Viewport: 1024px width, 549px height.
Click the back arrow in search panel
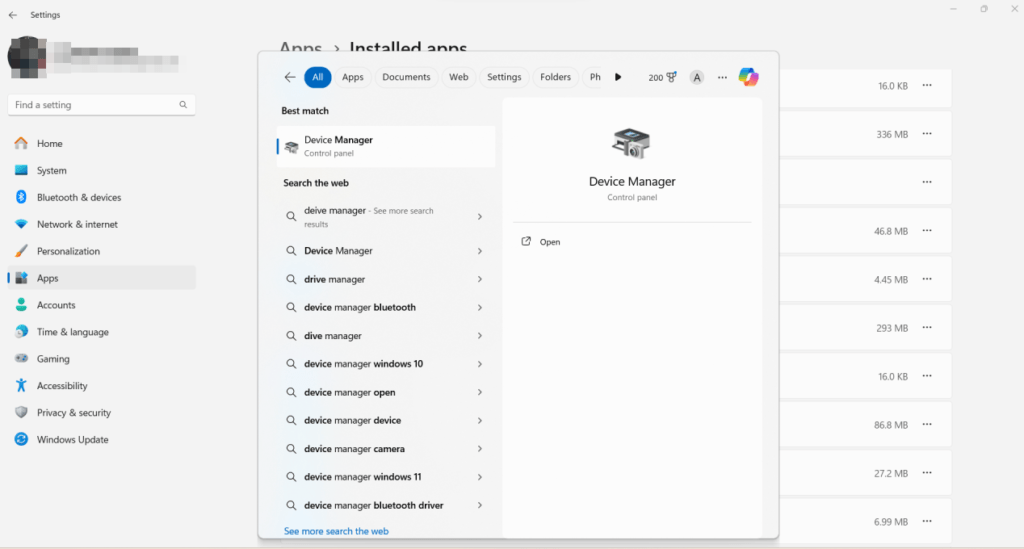click(290, 77)
